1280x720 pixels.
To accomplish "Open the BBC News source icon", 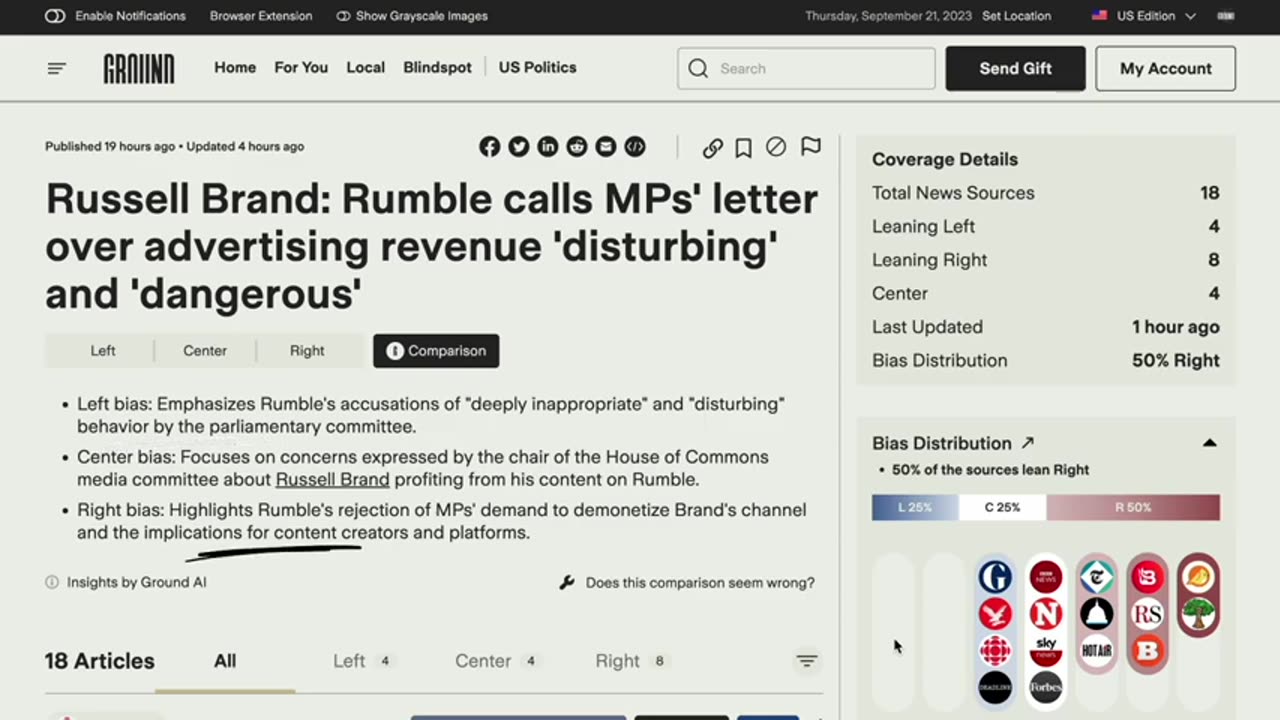I will [1046, 577].
